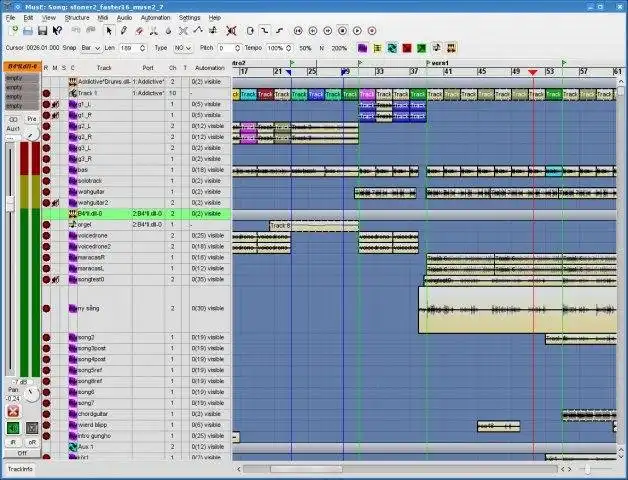This screenshot has width=628, height=480.
Task: Click the grey stereo icon in the mixer strip
Action: tap(32, 428)
